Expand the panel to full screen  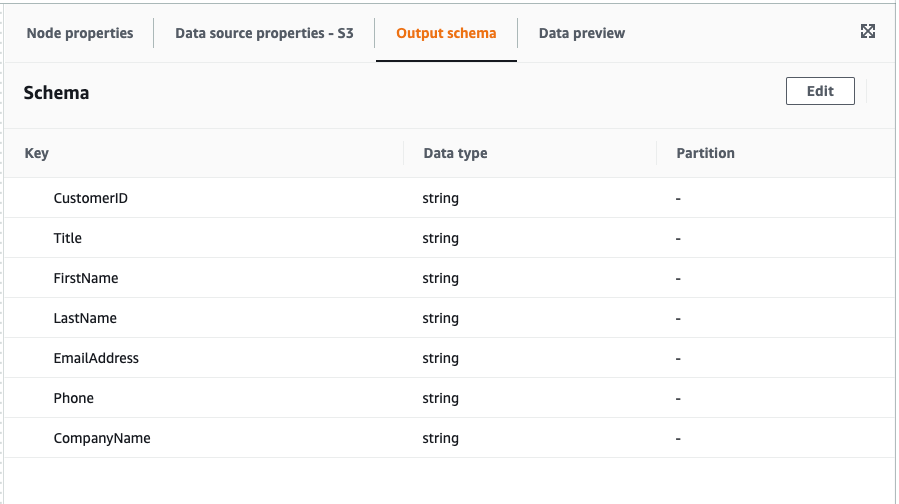[867, 32]
